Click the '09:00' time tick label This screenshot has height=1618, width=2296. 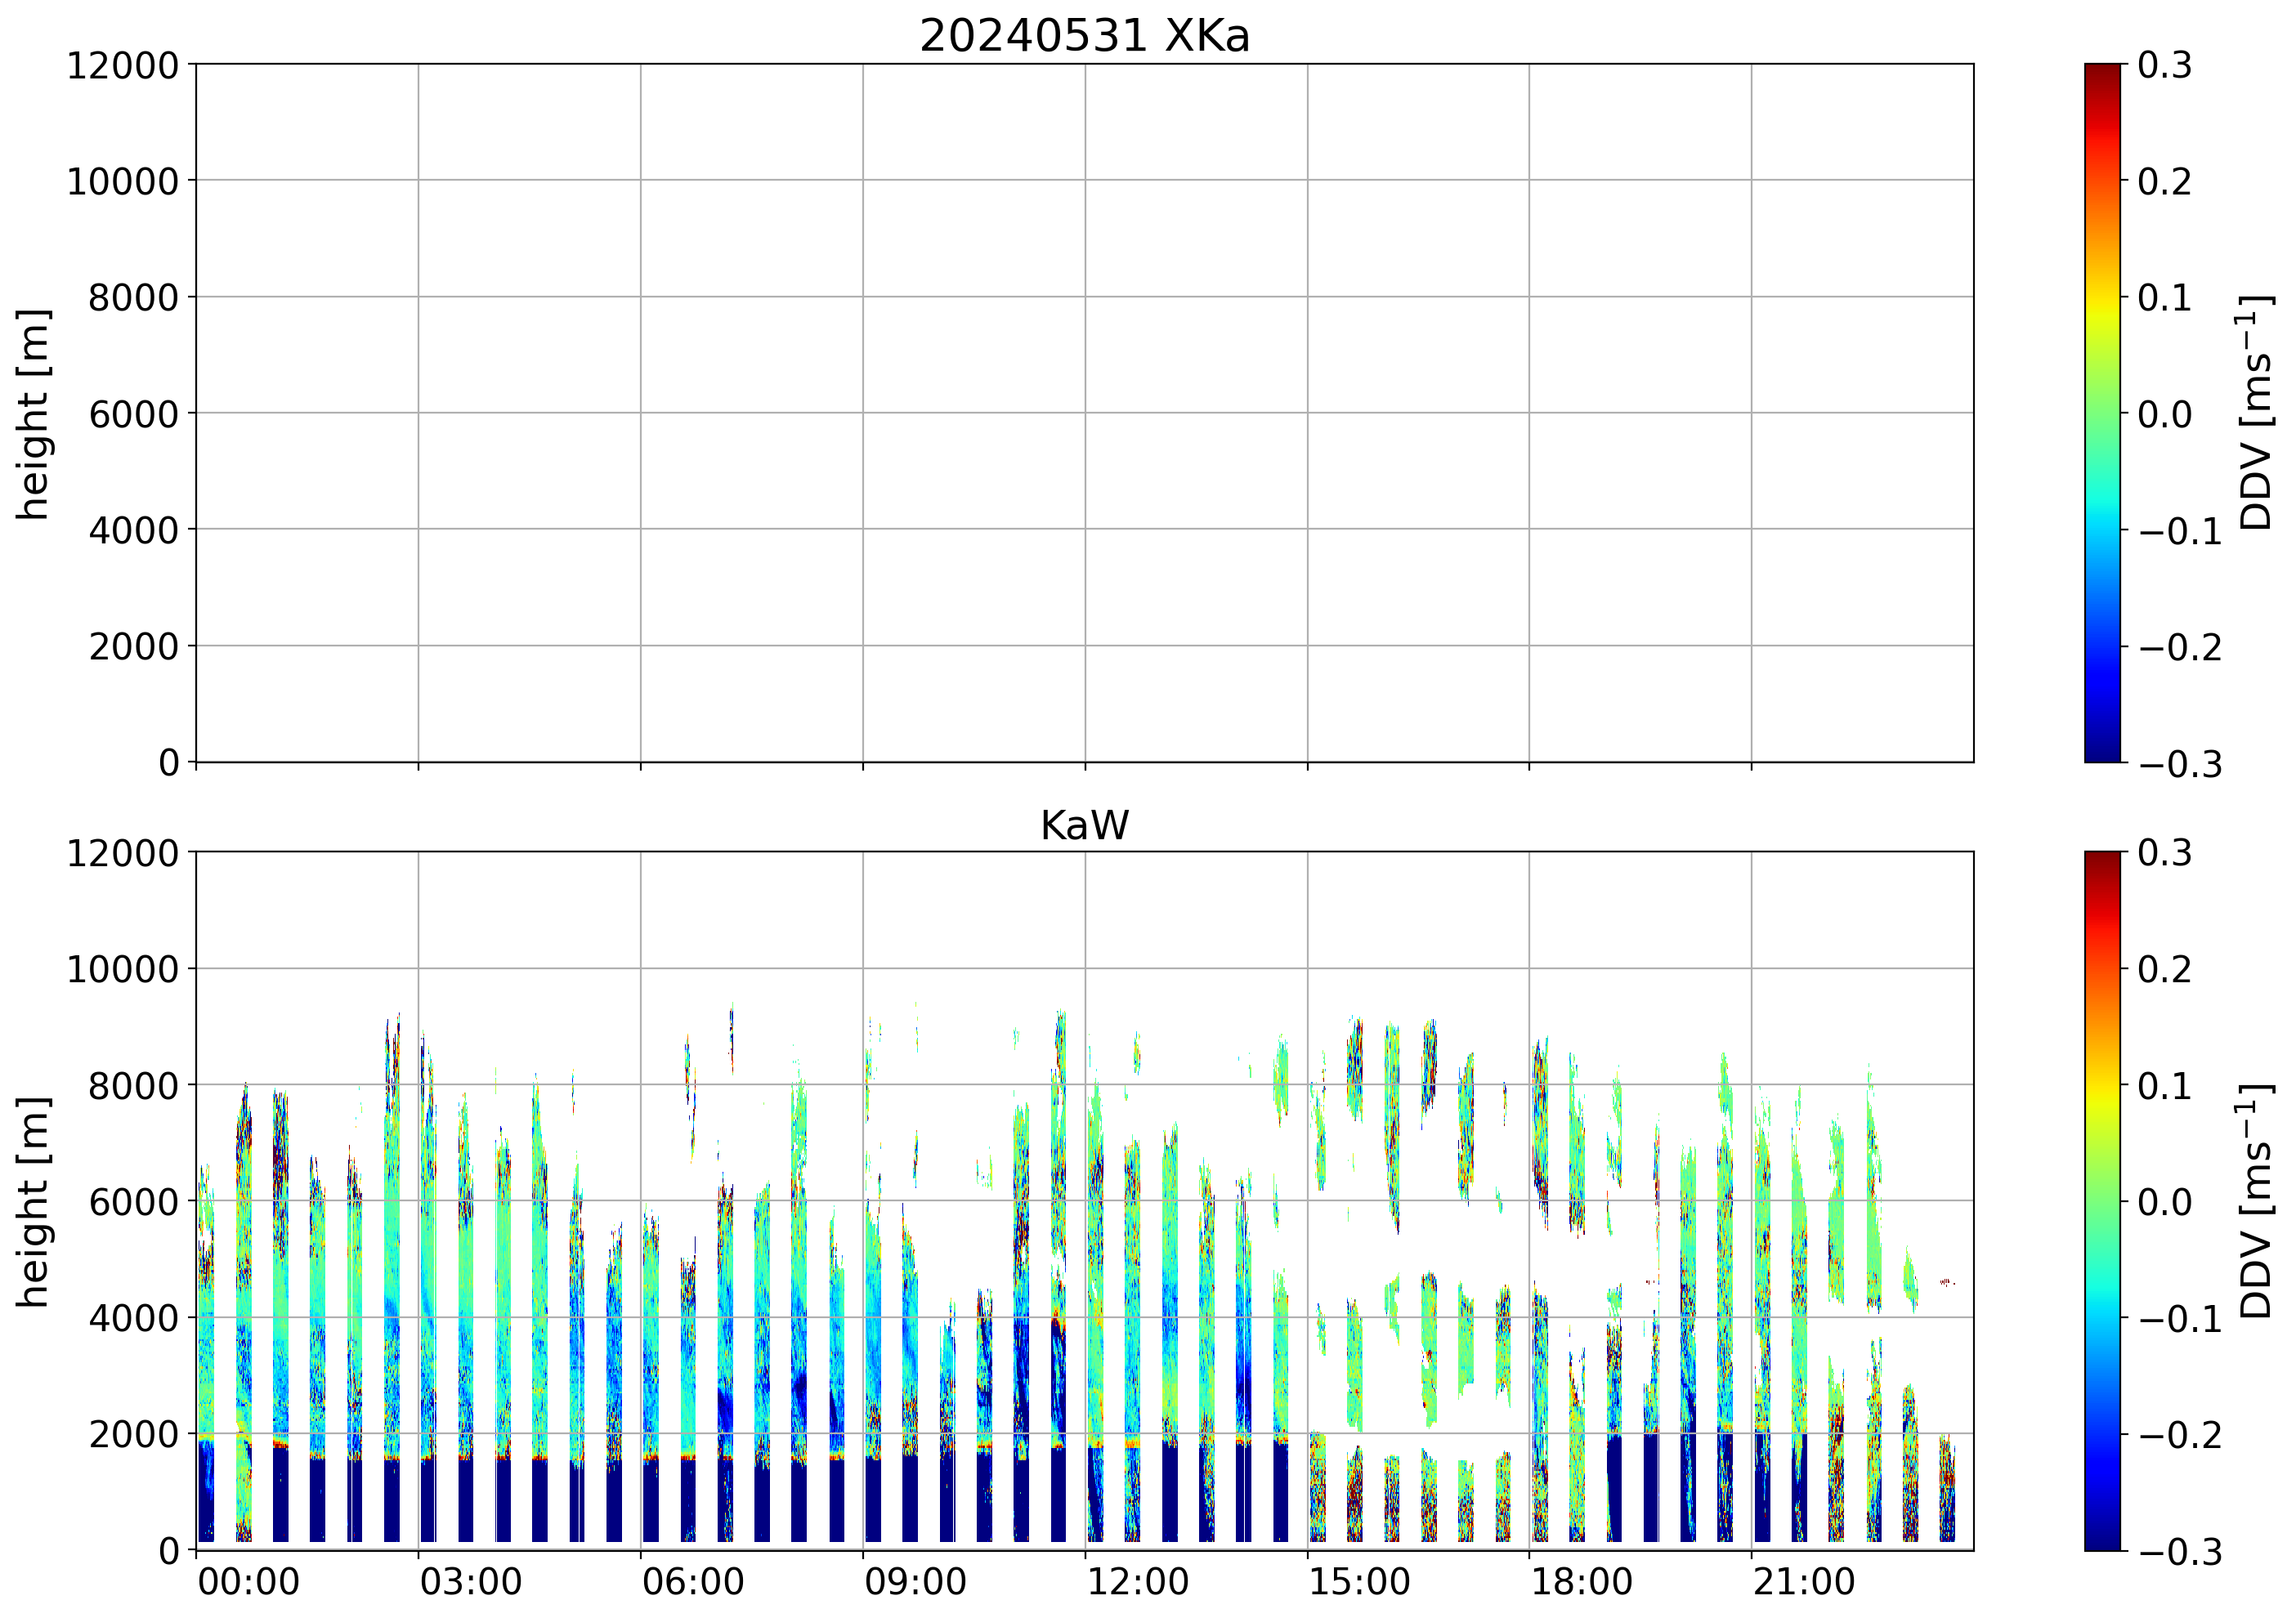click(915, 1583)
